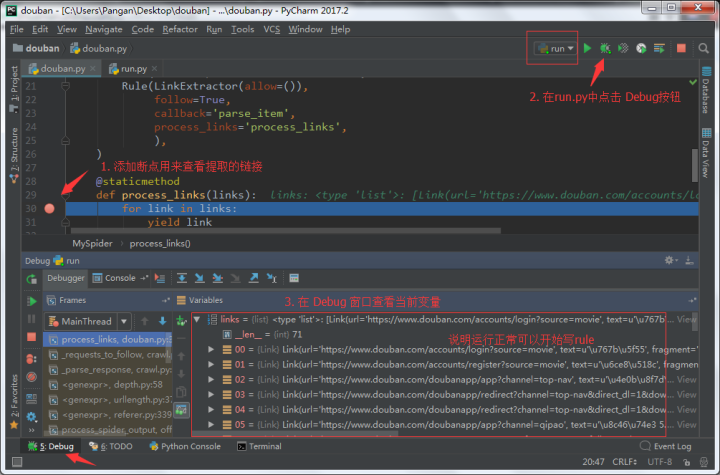Select _parse_response, crawl.py frame
The height and width of the screenshot is (475, 720).
point(108,370)
